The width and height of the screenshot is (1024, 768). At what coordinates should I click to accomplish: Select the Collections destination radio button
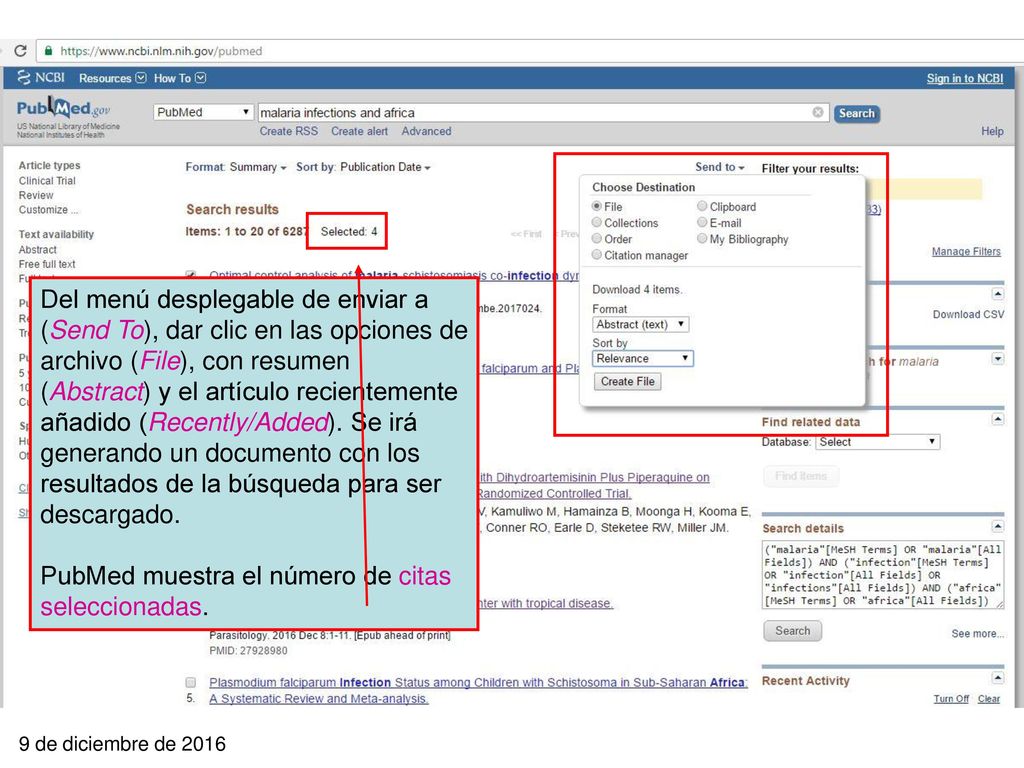click(x=596, y=222)
